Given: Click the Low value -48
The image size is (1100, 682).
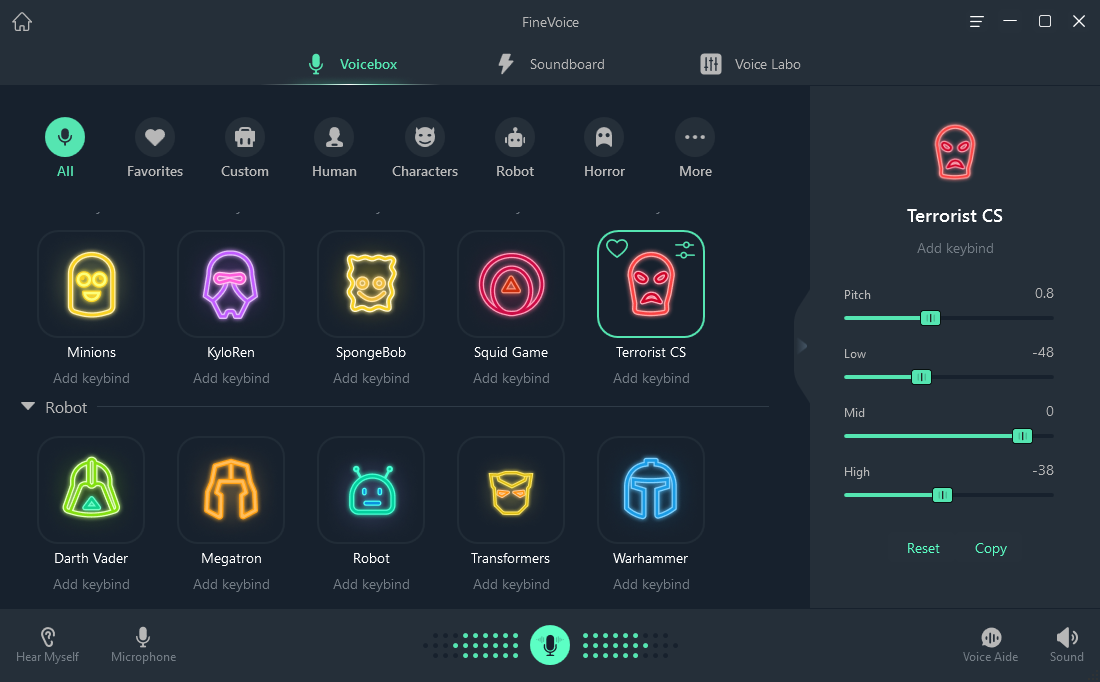Looking at the screenshot, I should [1042, 352].
